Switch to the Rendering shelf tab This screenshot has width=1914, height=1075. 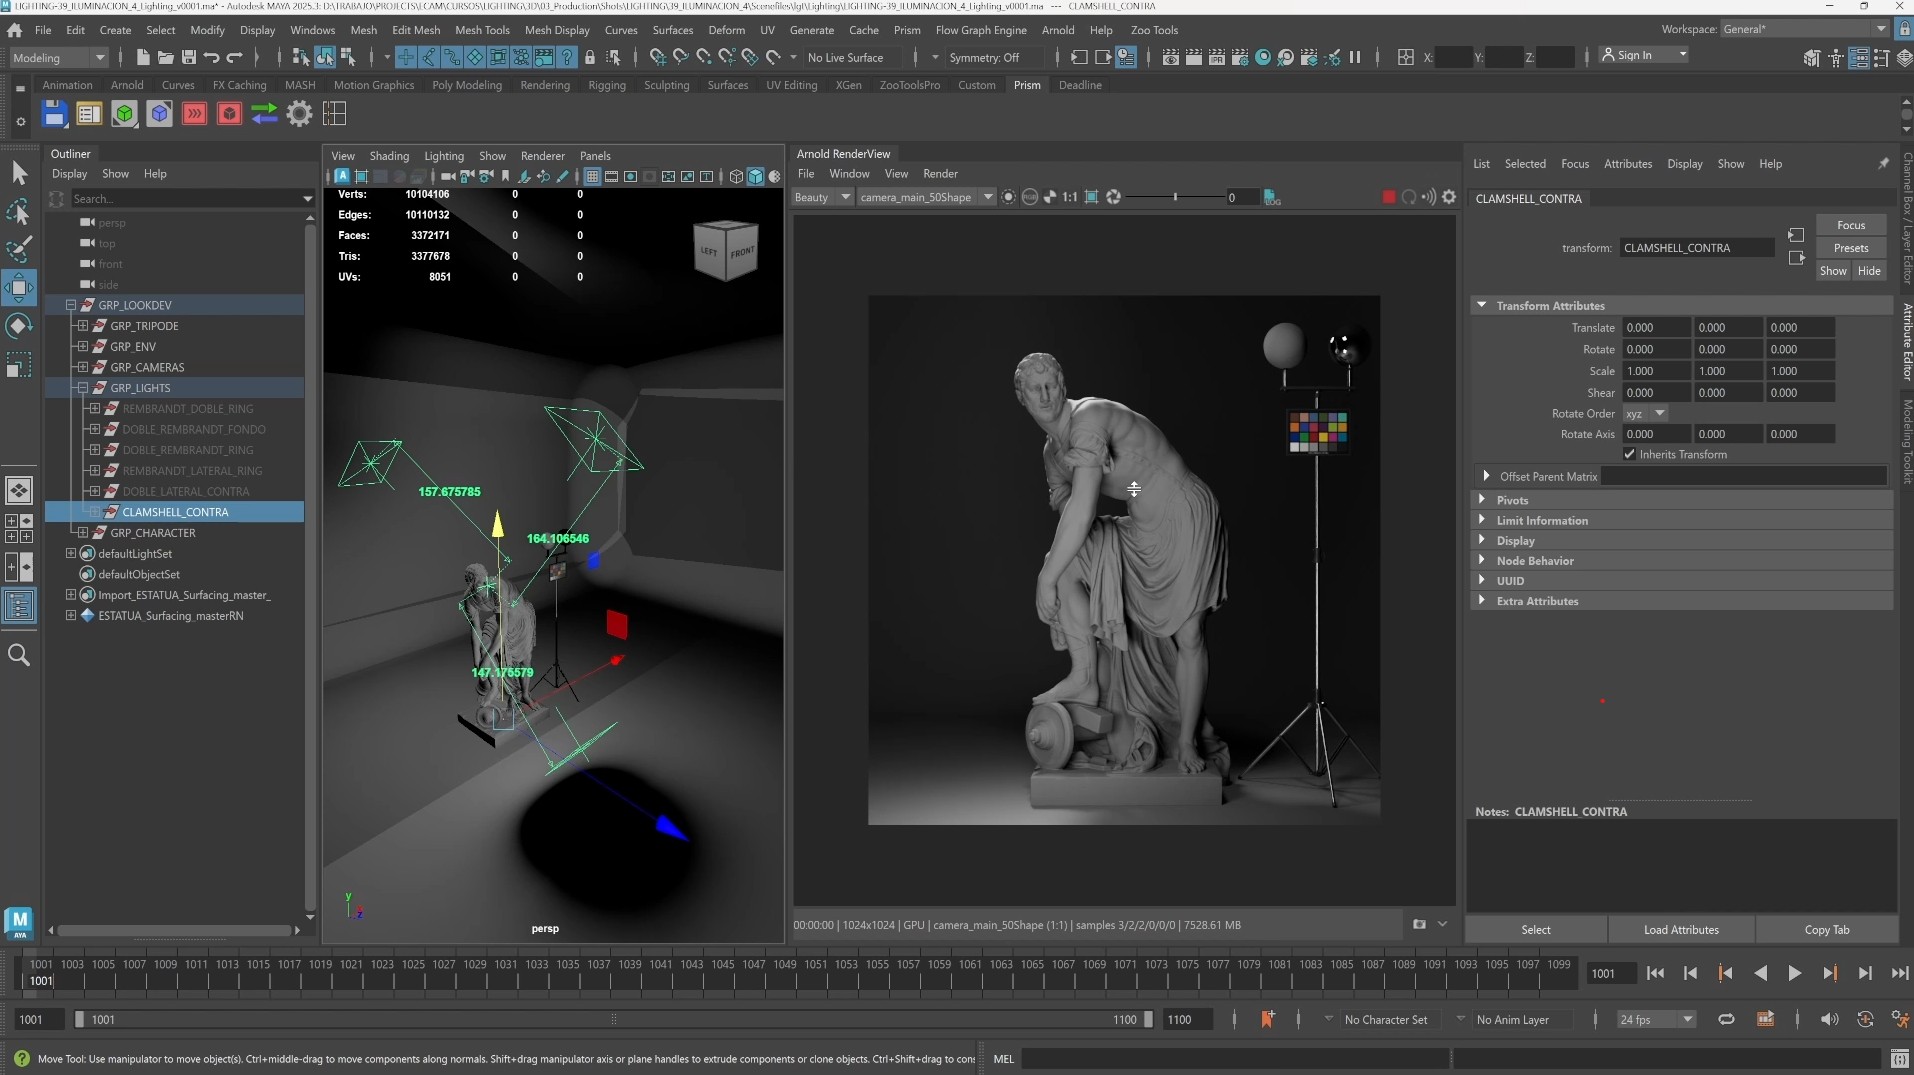pyautogui.click(x=544, y=85)
